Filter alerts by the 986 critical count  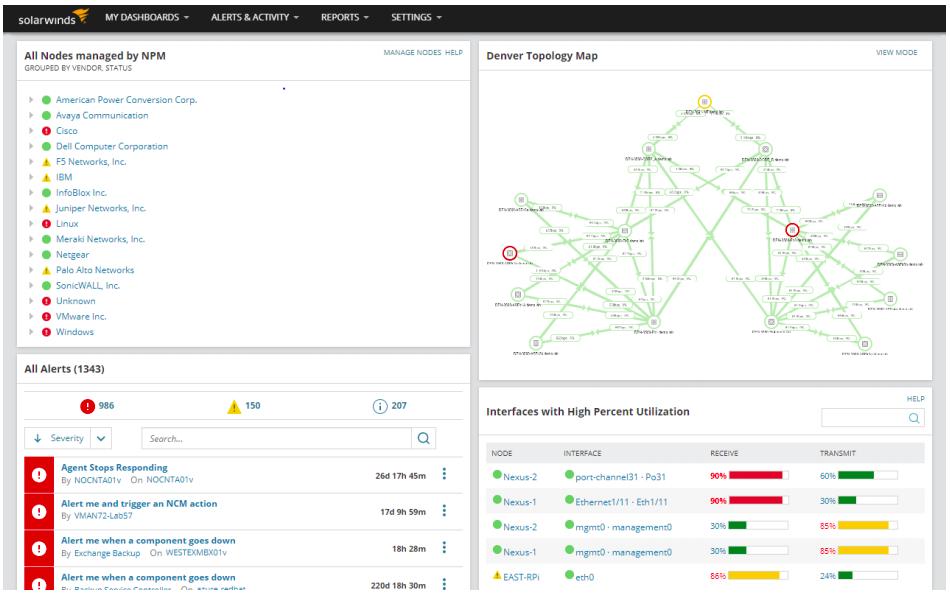pos(97,406)
